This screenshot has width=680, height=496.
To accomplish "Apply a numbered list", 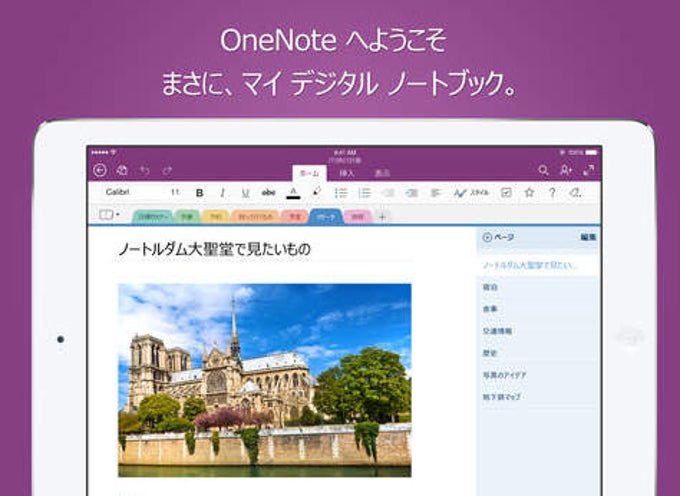I will click(x=364, y=193).
